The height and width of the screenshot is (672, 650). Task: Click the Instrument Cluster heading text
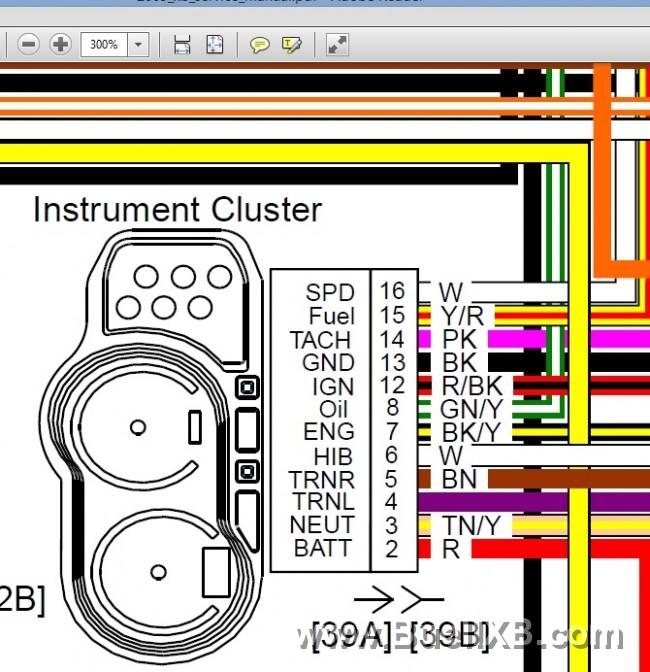pyautogui.click(x=177, y=210)
